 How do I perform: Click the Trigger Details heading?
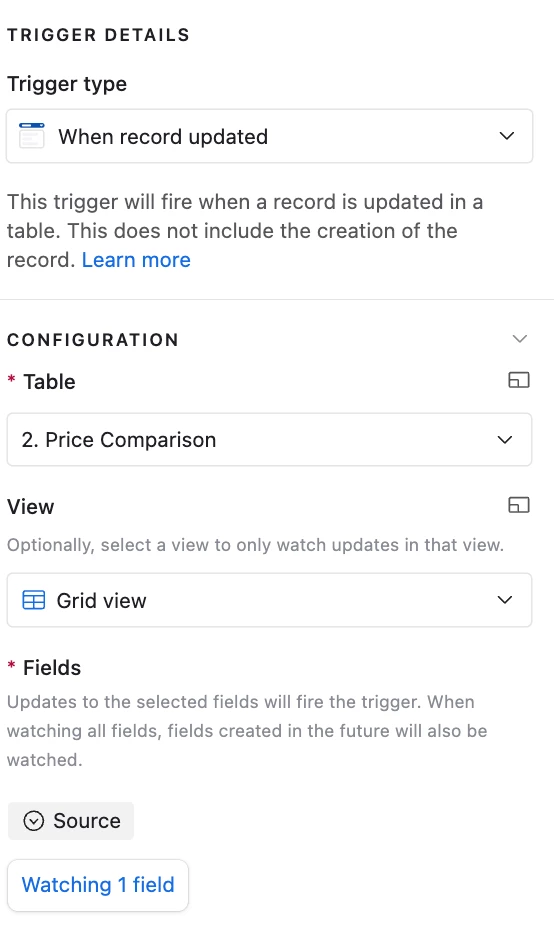point(98,35)
